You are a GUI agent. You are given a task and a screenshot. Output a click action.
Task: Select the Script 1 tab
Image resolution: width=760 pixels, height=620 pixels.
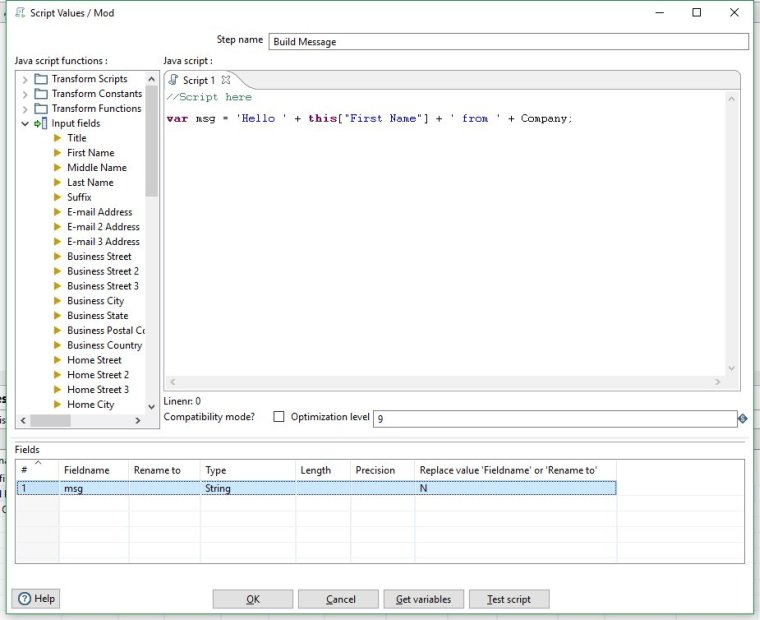coord(196,80)
